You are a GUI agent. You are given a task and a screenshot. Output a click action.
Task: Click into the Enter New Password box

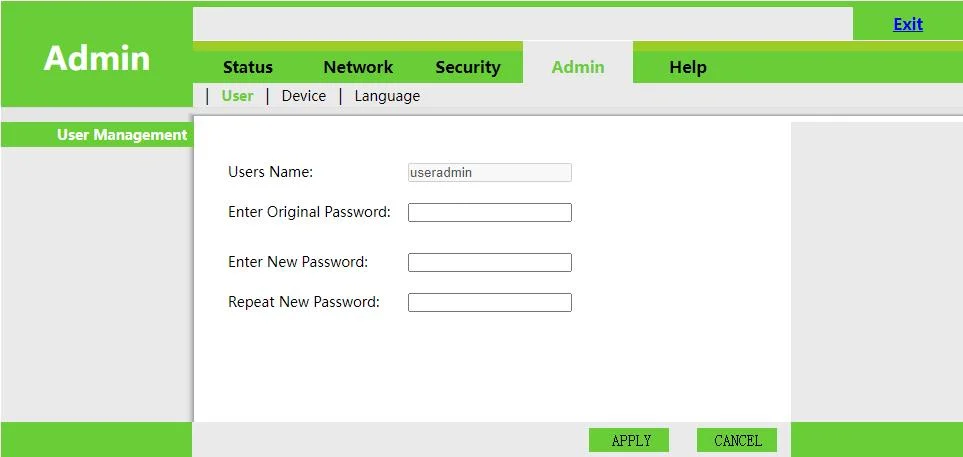489,262
